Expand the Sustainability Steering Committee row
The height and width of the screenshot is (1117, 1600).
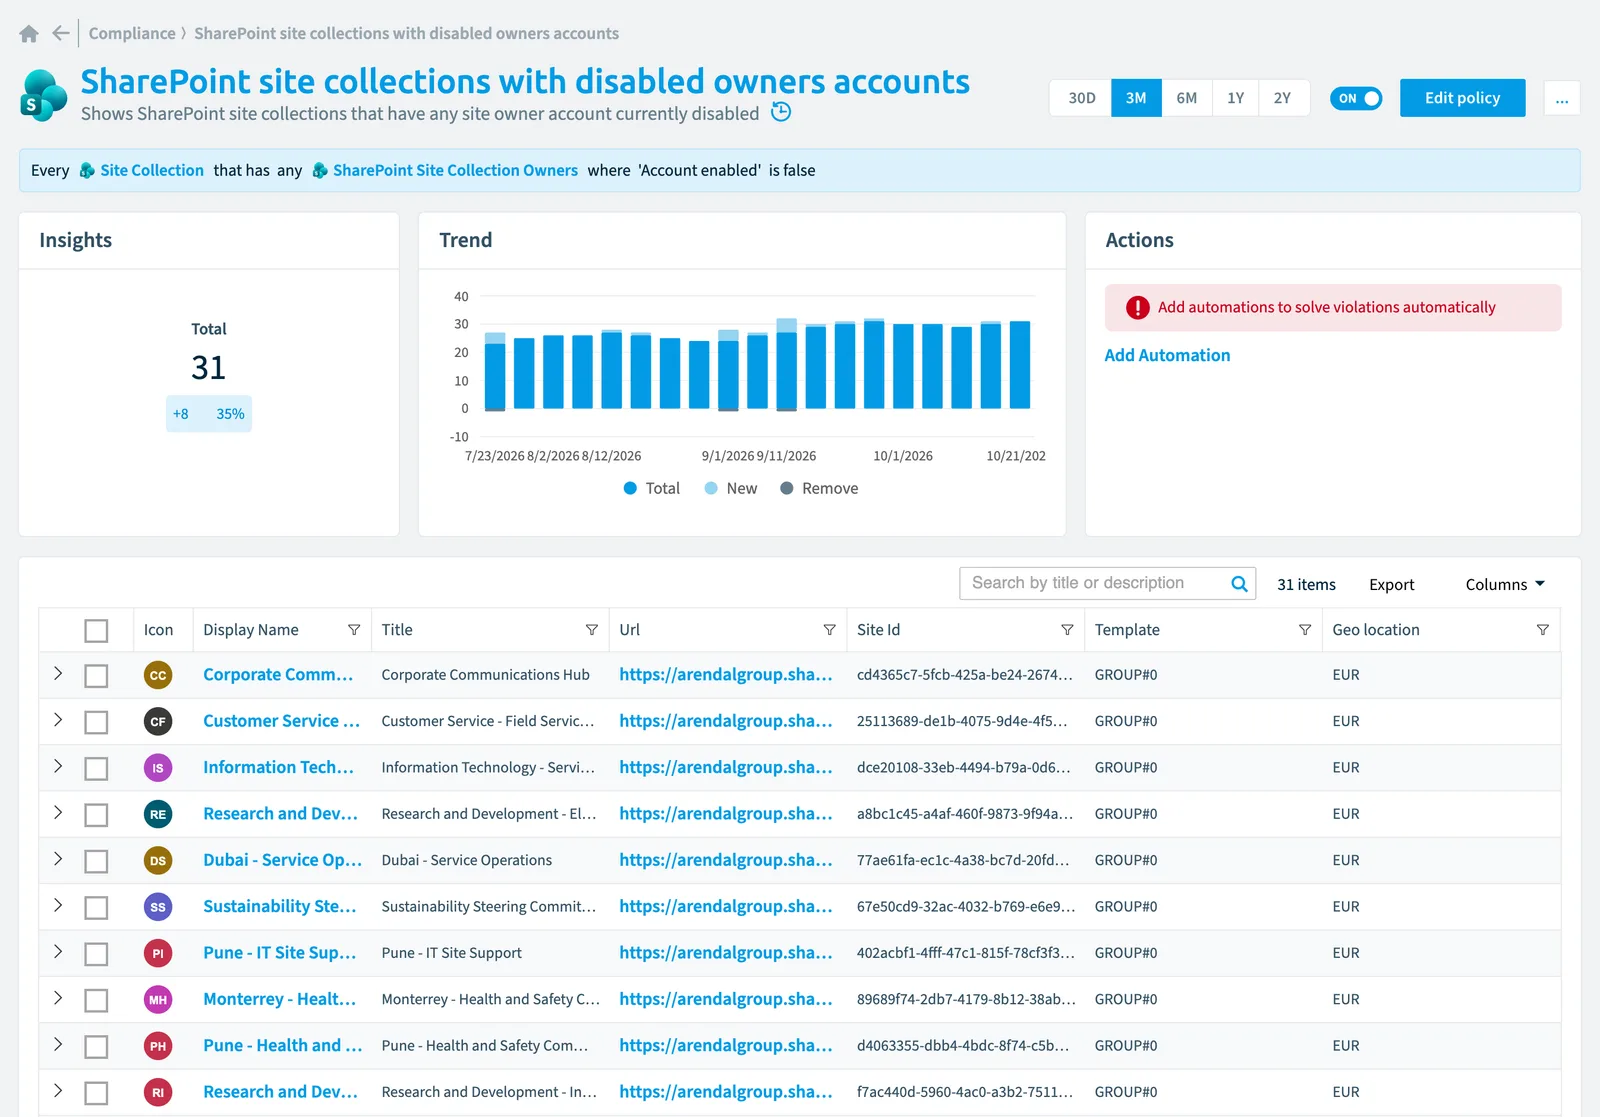point(58,905)
